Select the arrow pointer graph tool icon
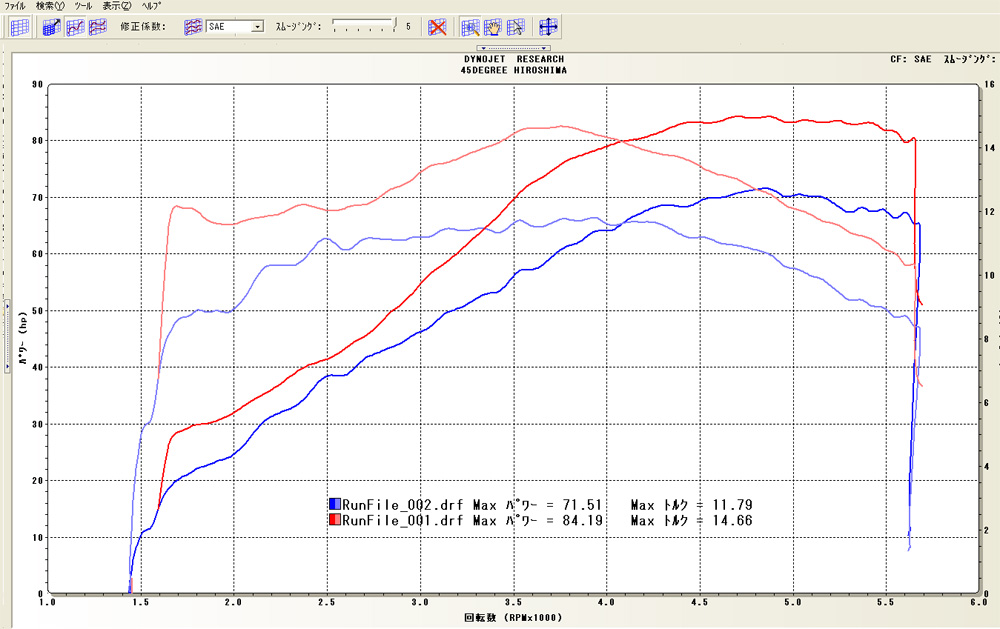The height and width of the screenshot is (629, 1000). [515, 27]
